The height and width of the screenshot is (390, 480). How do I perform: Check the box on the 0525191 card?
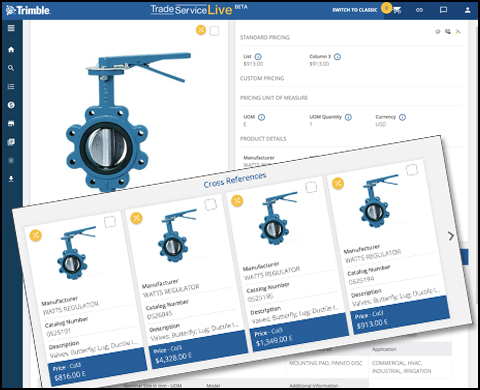(110, 222)
